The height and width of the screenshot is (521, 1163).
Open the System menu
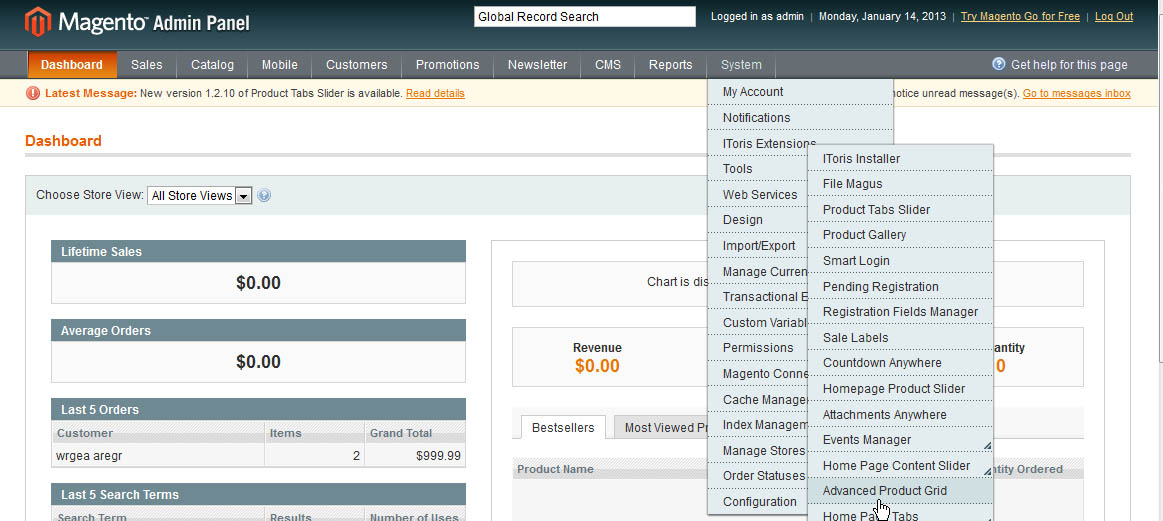coord(741,65)
